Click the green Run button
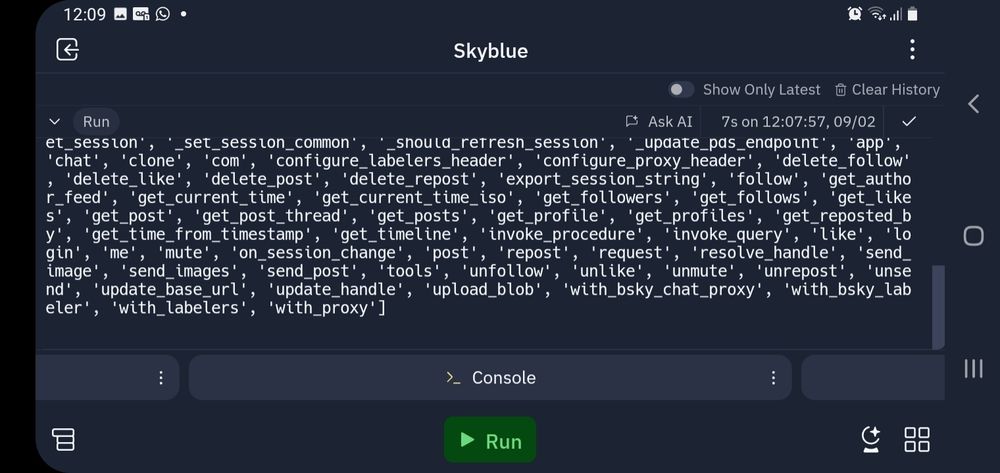Image resolution: width=1000 pixels, height=473 pixels. [490, 440]
